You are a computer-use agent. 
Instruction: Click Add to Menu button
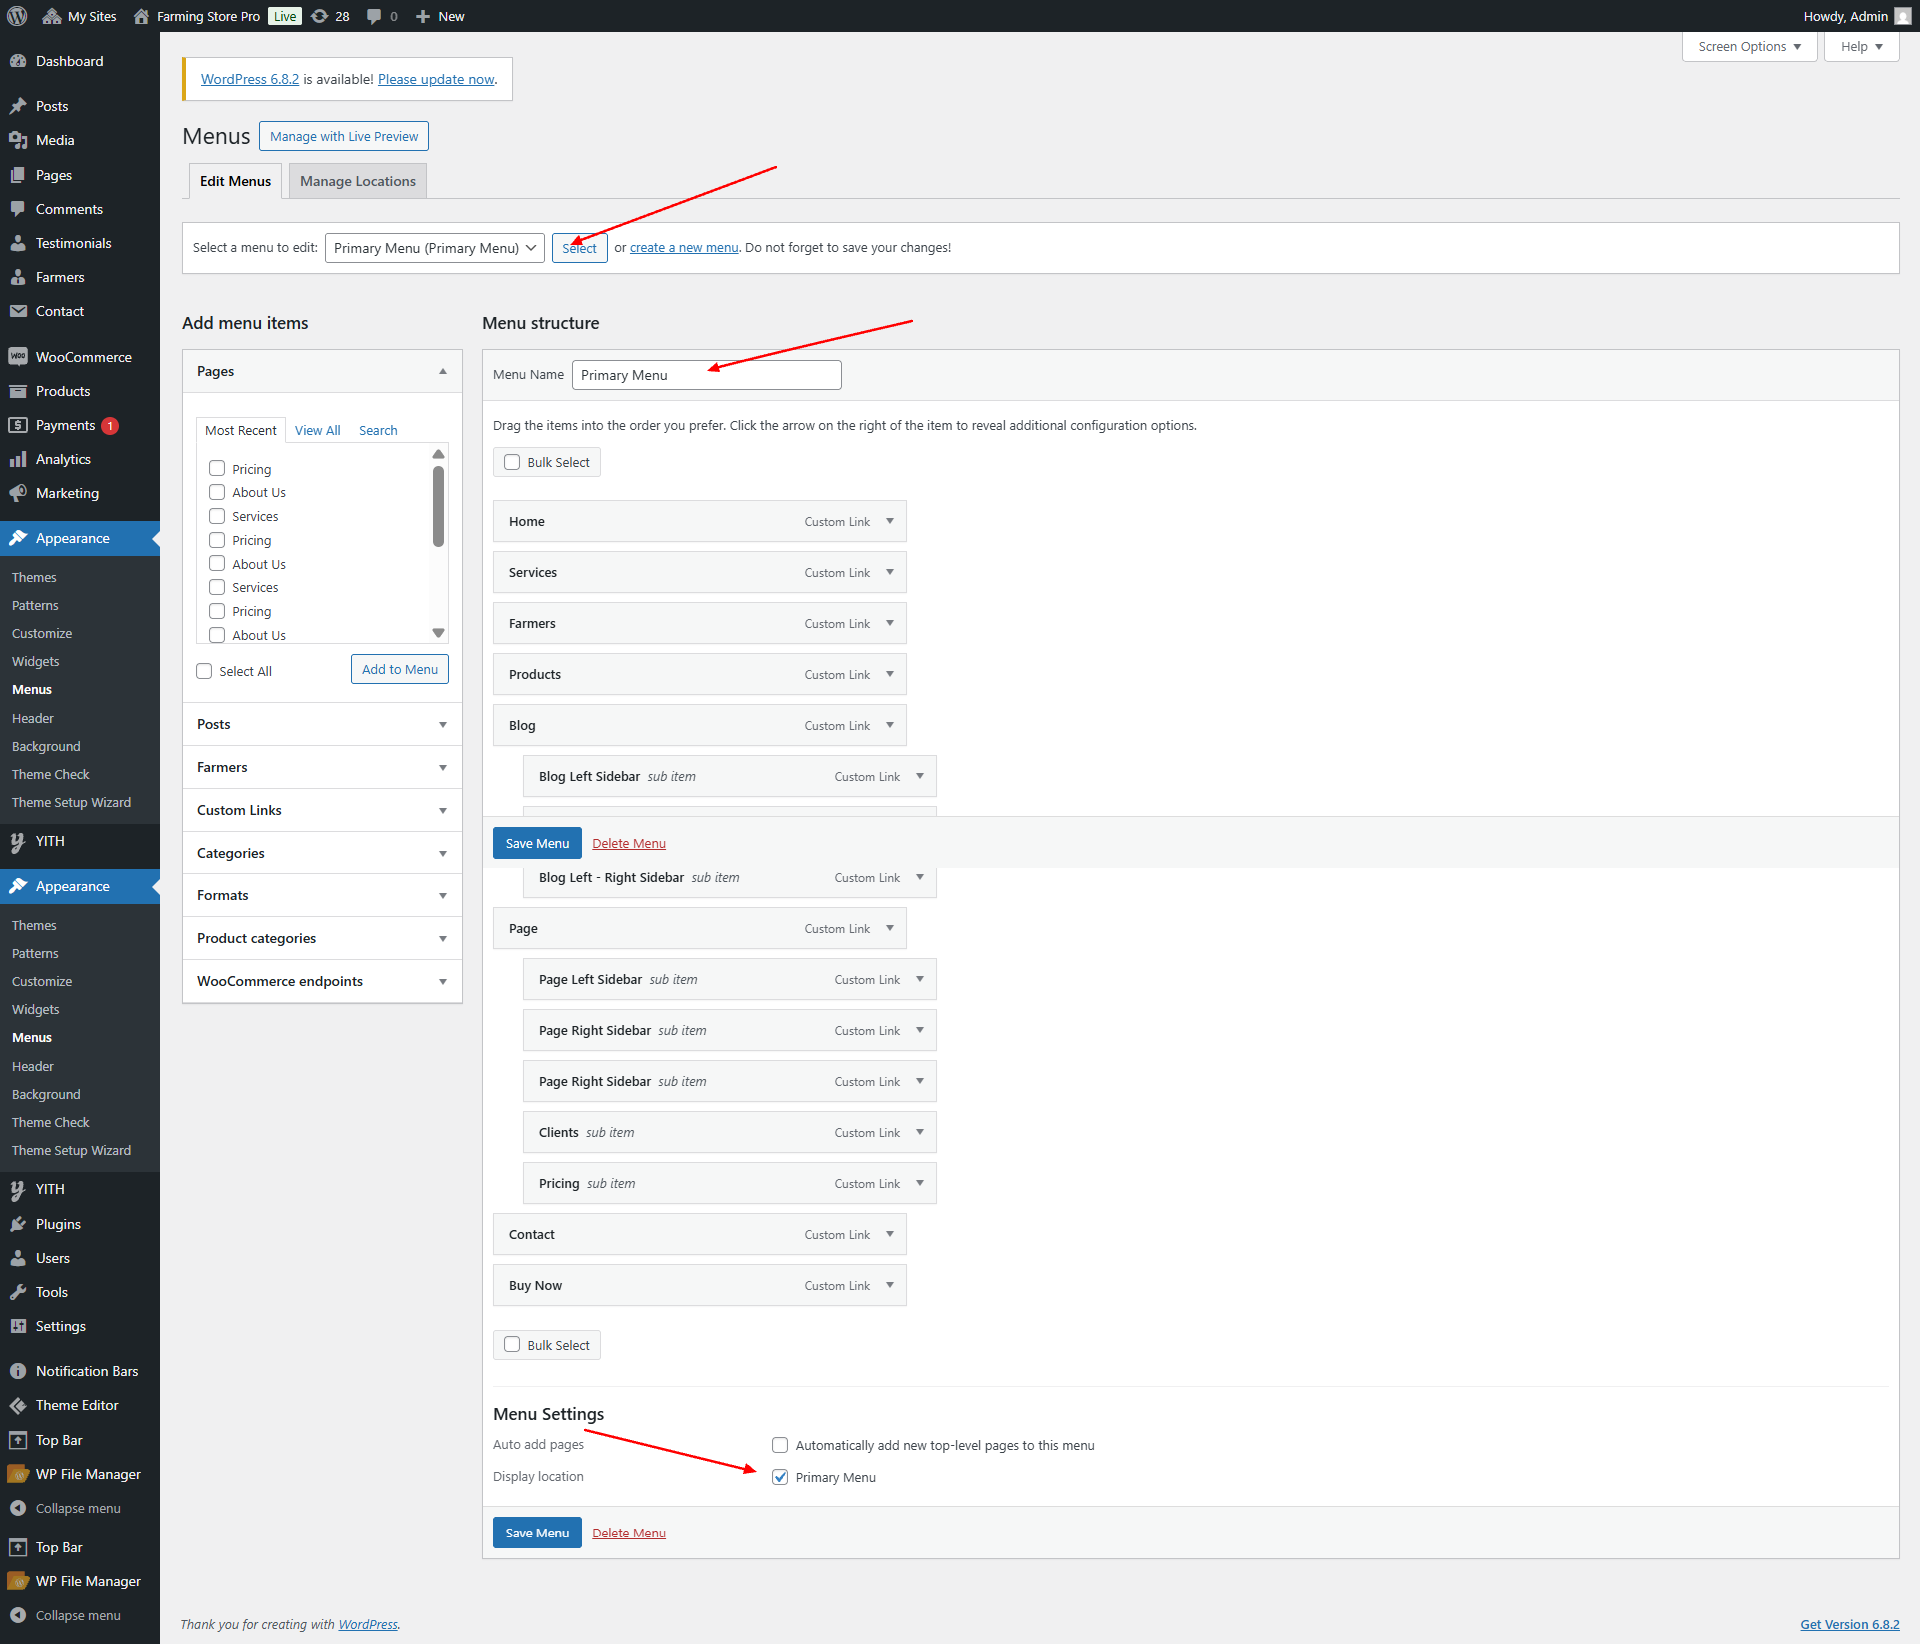point(400,669)
